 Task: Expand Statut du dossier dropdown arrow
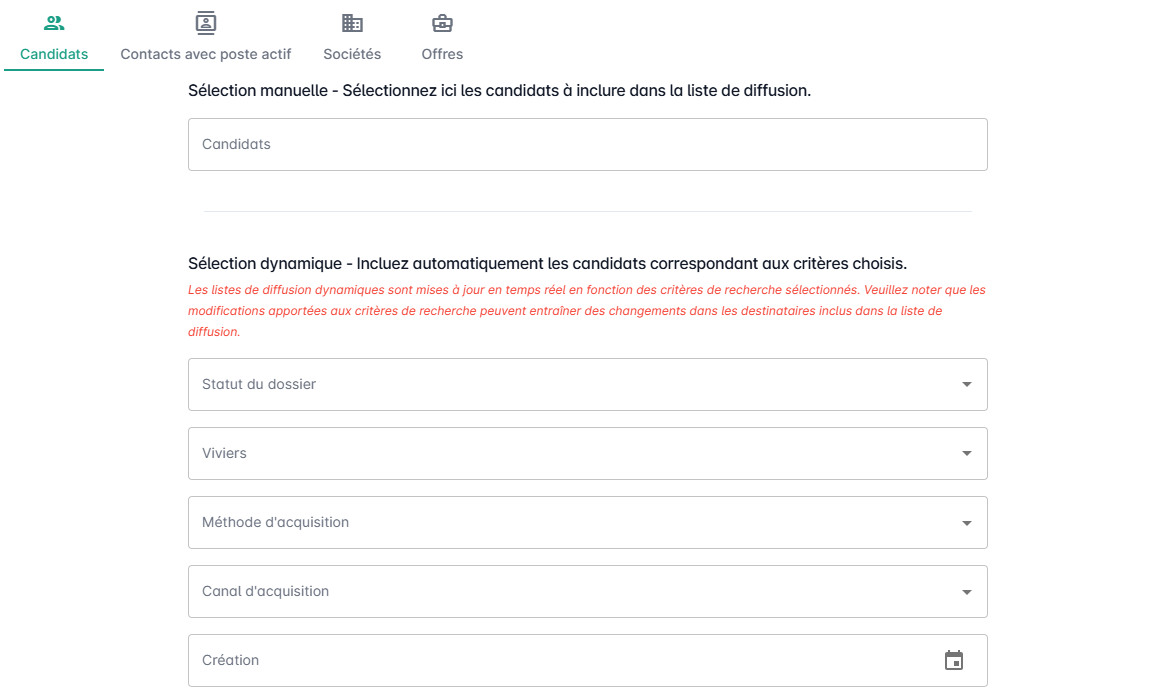coord(966,385)
